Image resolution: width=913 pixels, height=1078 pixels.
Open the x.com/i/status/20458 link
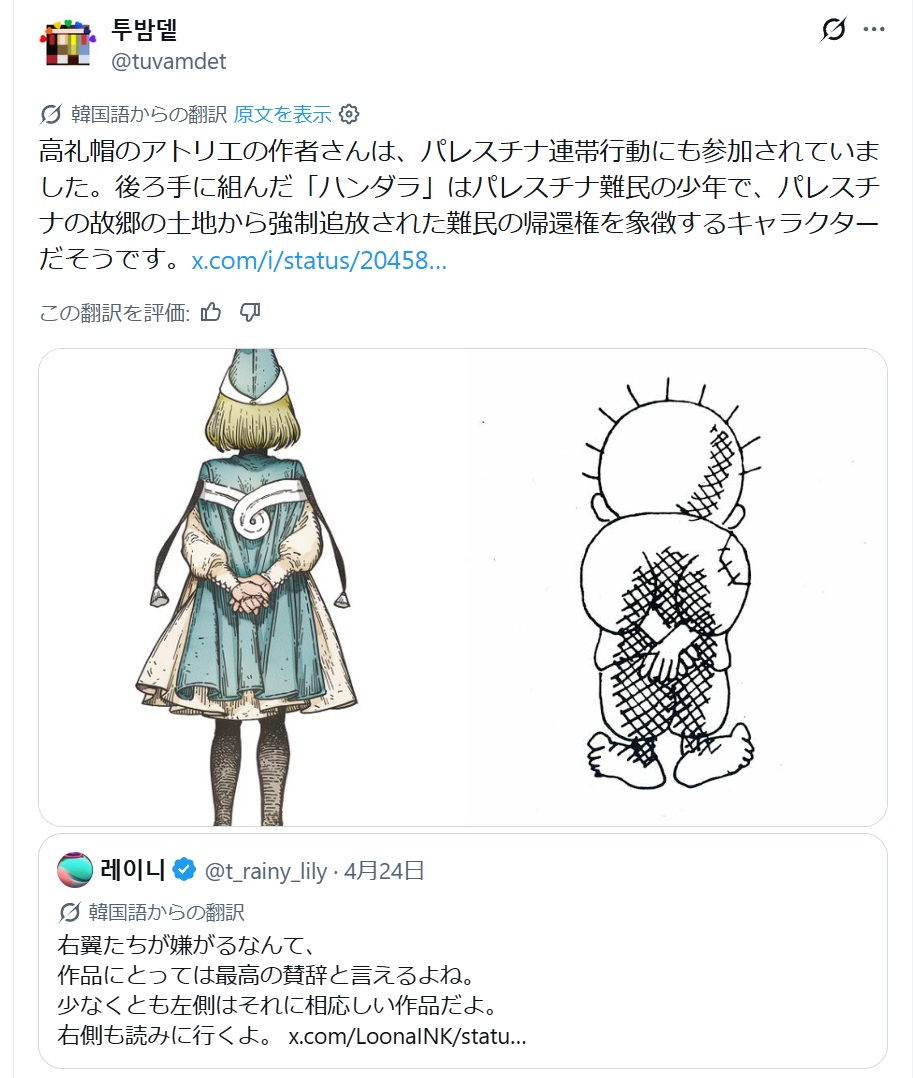point(319,260)
